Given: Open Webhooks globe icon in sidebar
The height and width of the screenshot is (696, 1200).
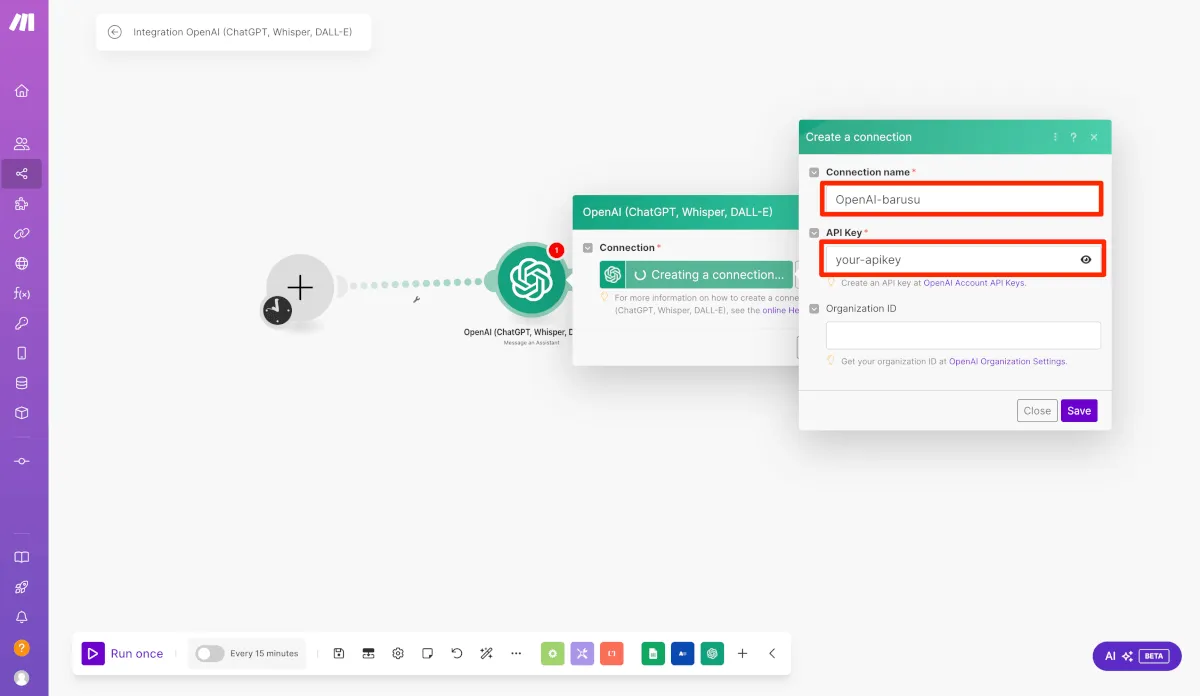Looking at the screenshot, I should pyautogui.click(x=22, y=264).
